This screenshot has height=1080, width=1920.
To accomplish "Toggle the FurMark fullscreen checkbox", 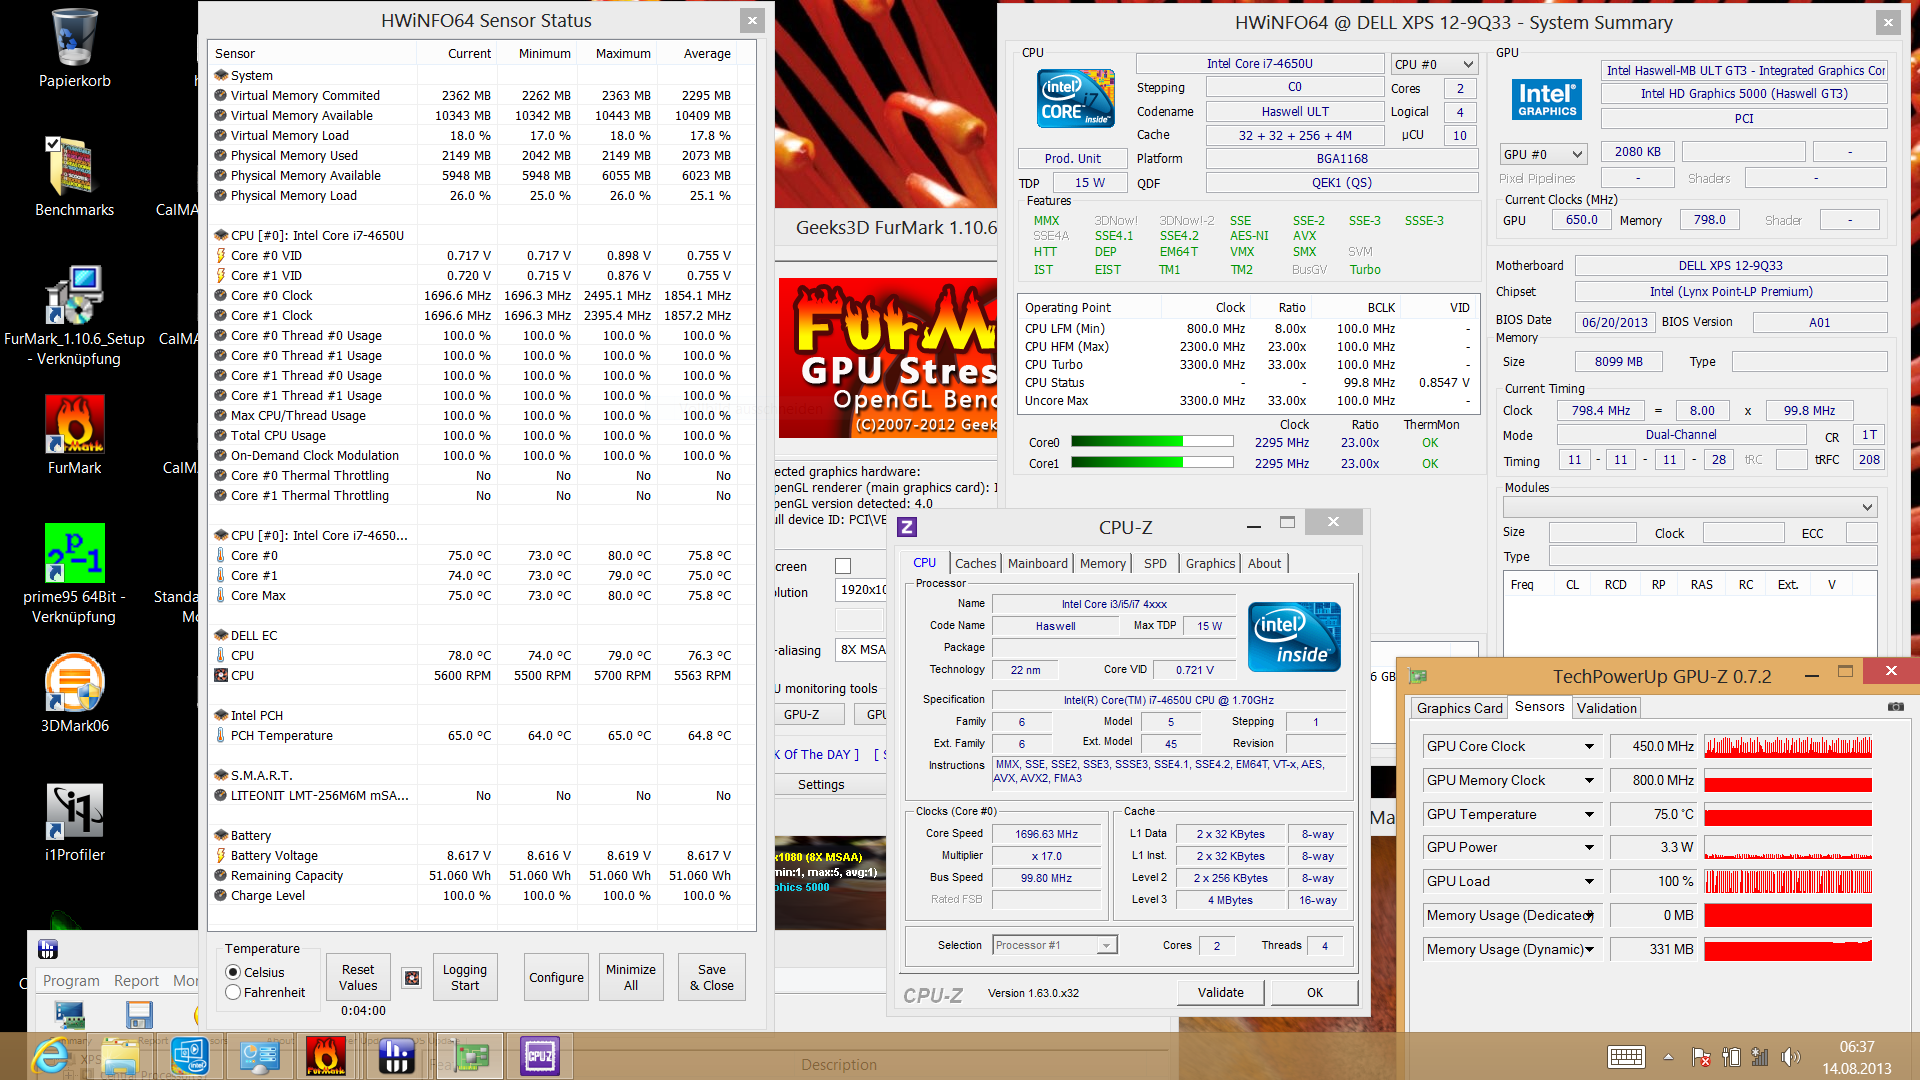I will (x=843, y=566).
